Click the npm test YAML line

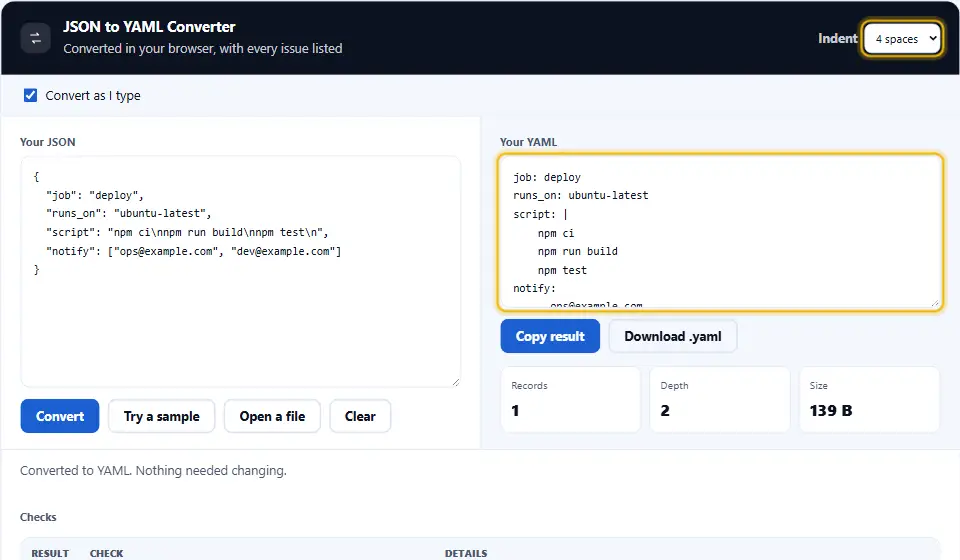coord(562,271)
